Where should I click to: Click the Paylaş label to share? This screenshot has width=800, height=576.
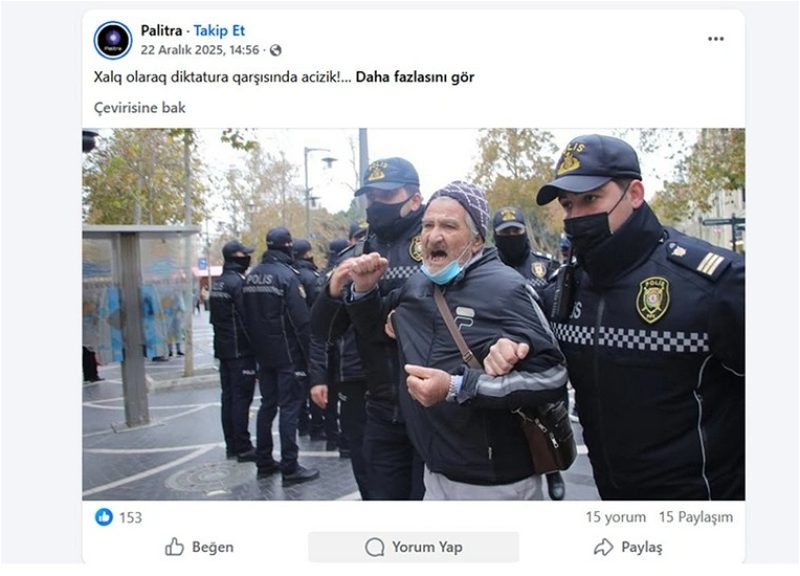641,547
